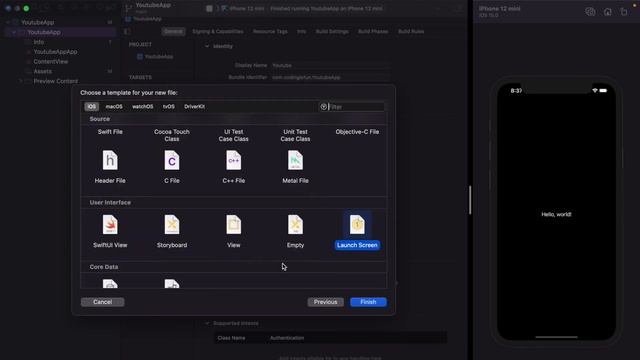The height and width of the screenshot is (360, 640).
Task: Click Cancel in the template dialog
Action: tap(102, 302)
